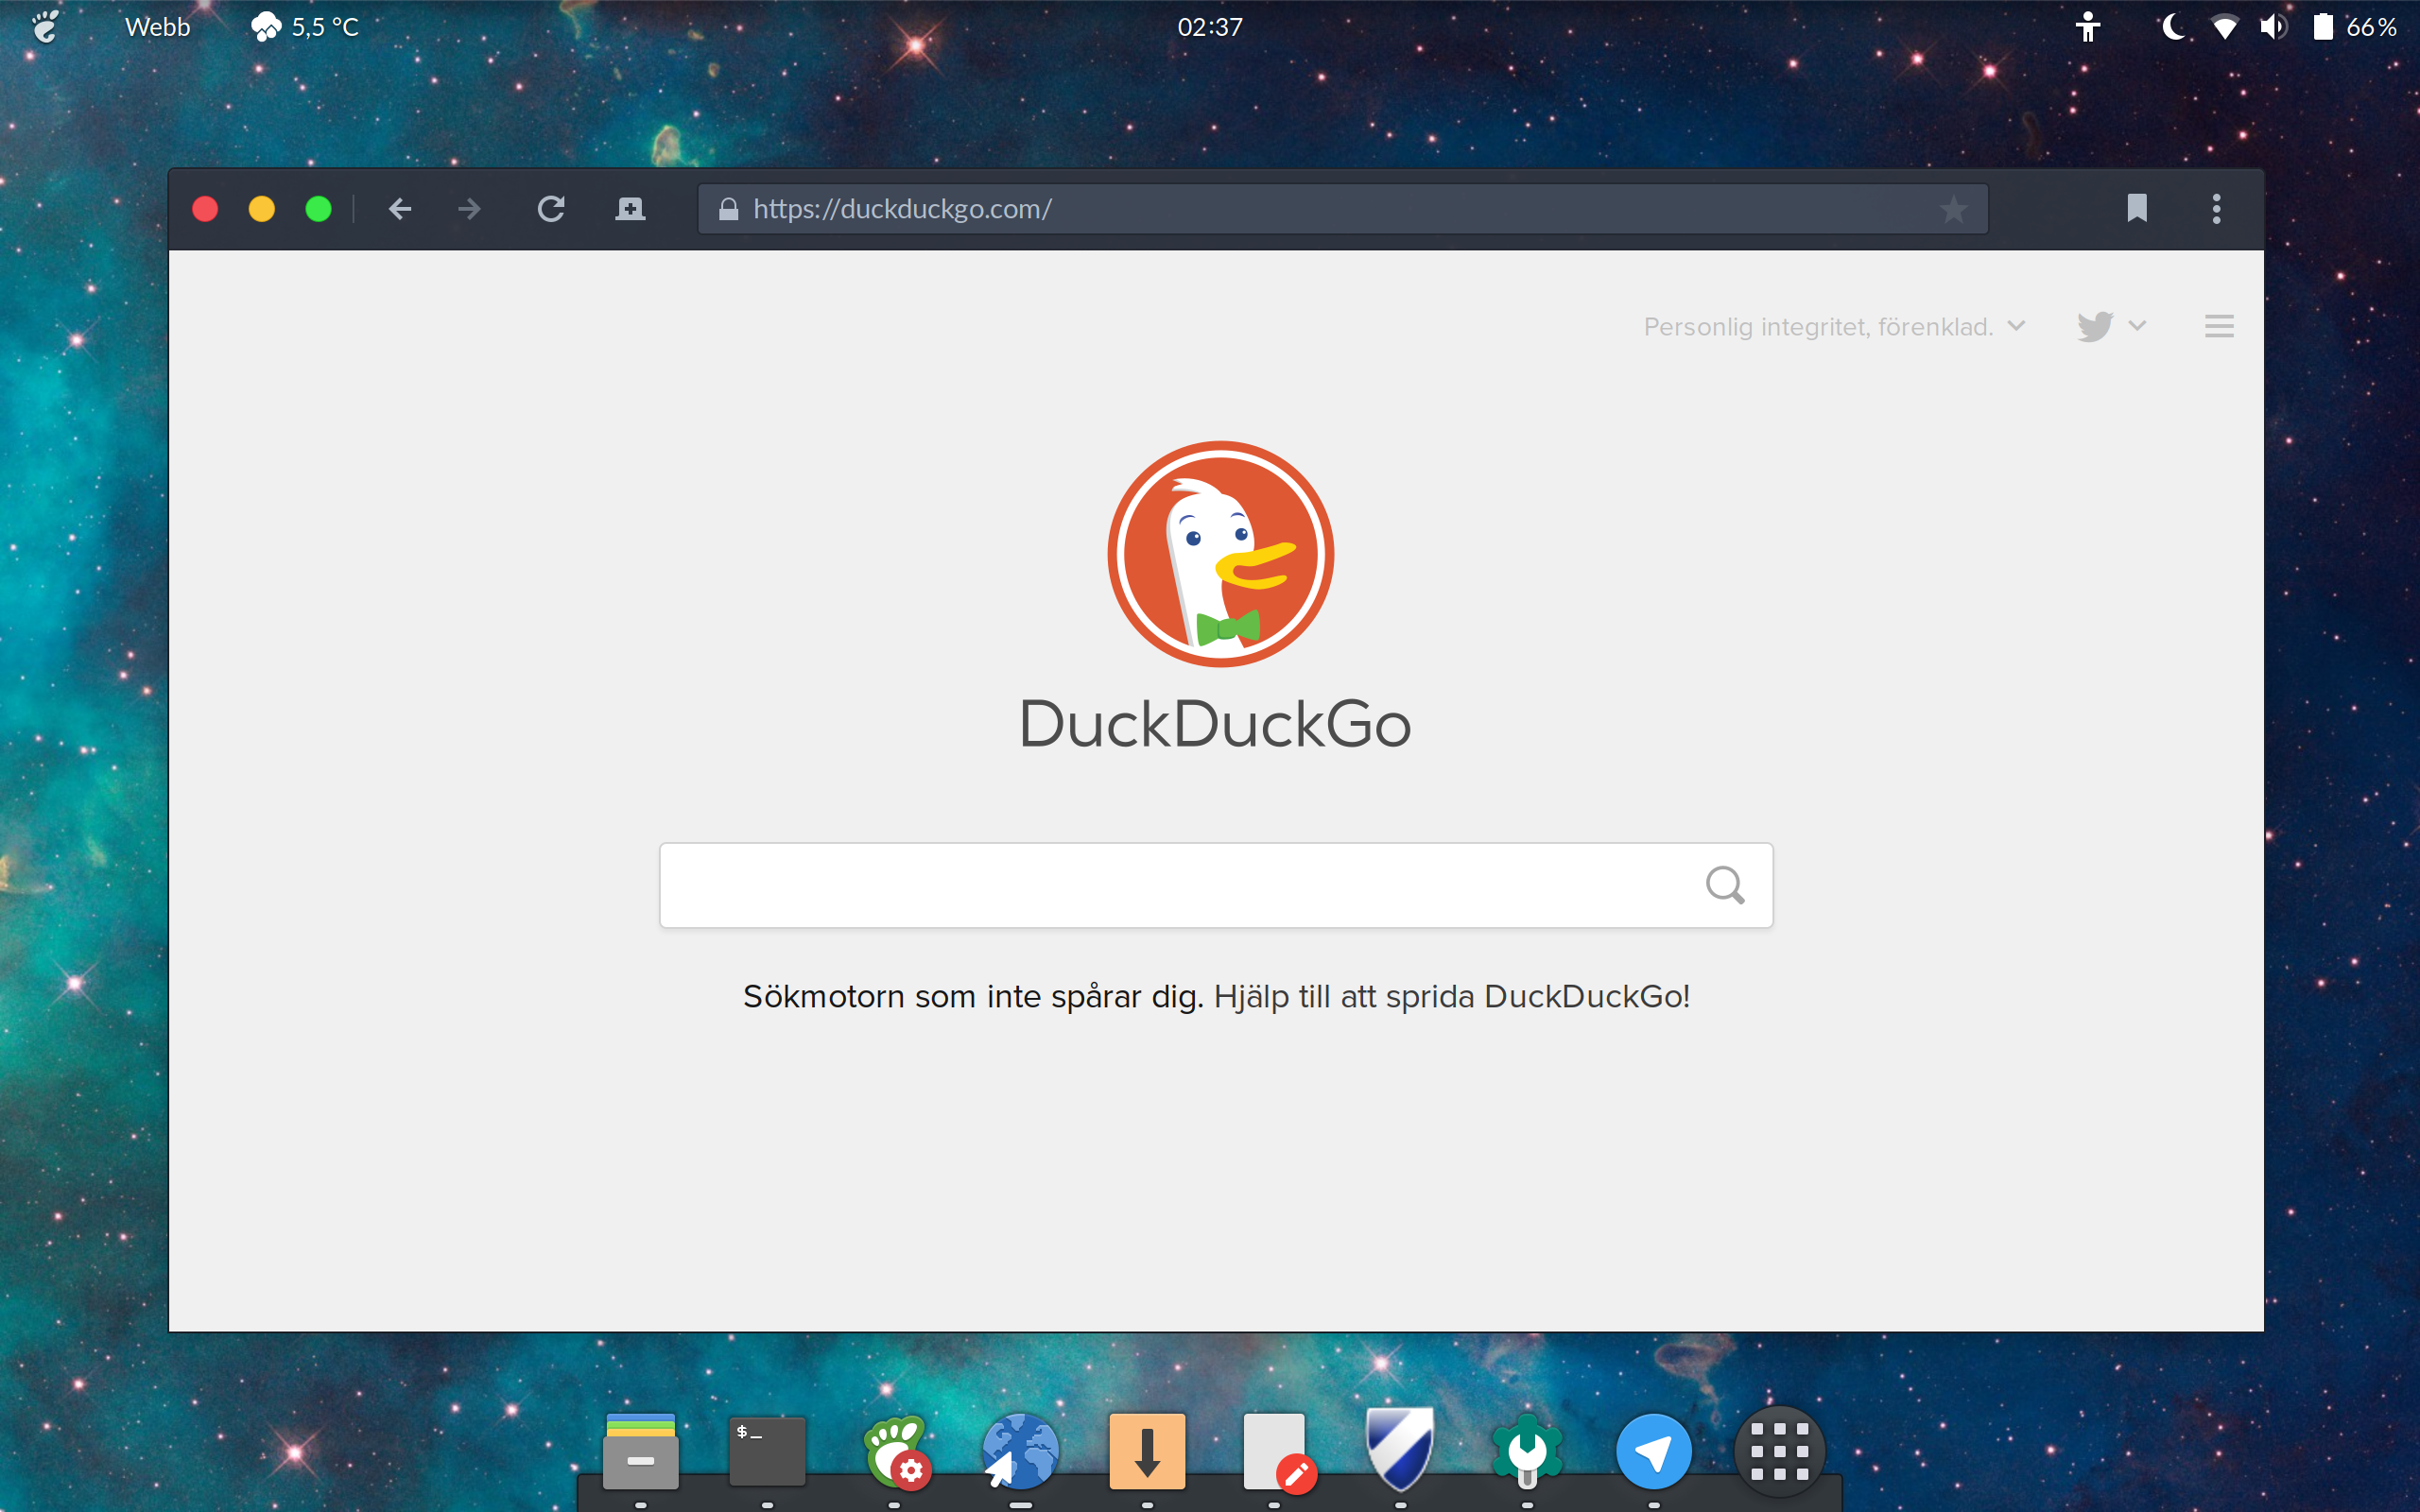Launch Telegram from the dock
Screen dimensions: 2420x1512
coord(1654,1451)
